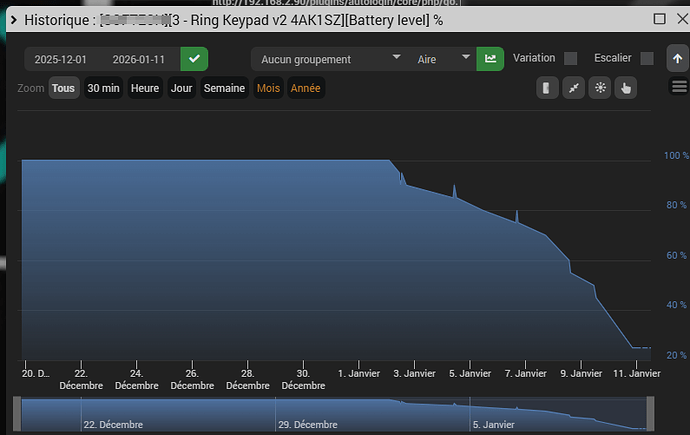The height and width of the screenshot is (435, 690).
Task: Edit the start date 2025-12-01
Action: coord(61,59)
